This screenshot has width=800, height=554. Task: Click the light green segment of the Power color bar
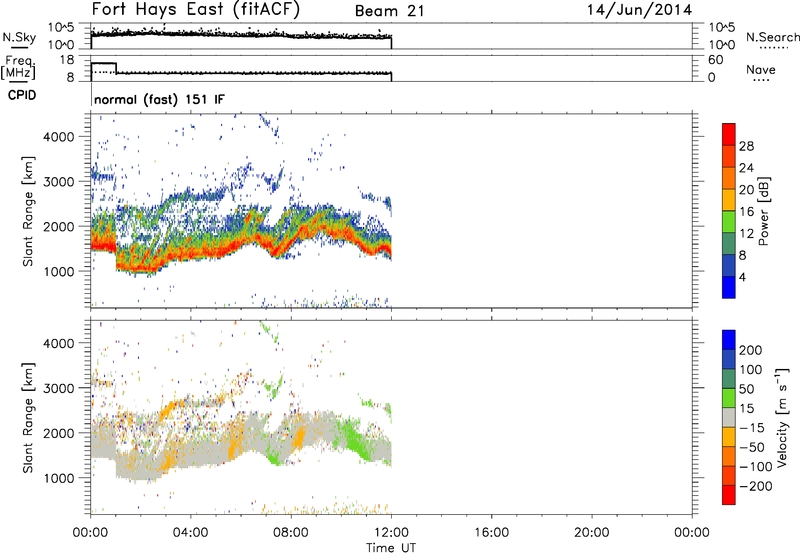coord(729,221)
